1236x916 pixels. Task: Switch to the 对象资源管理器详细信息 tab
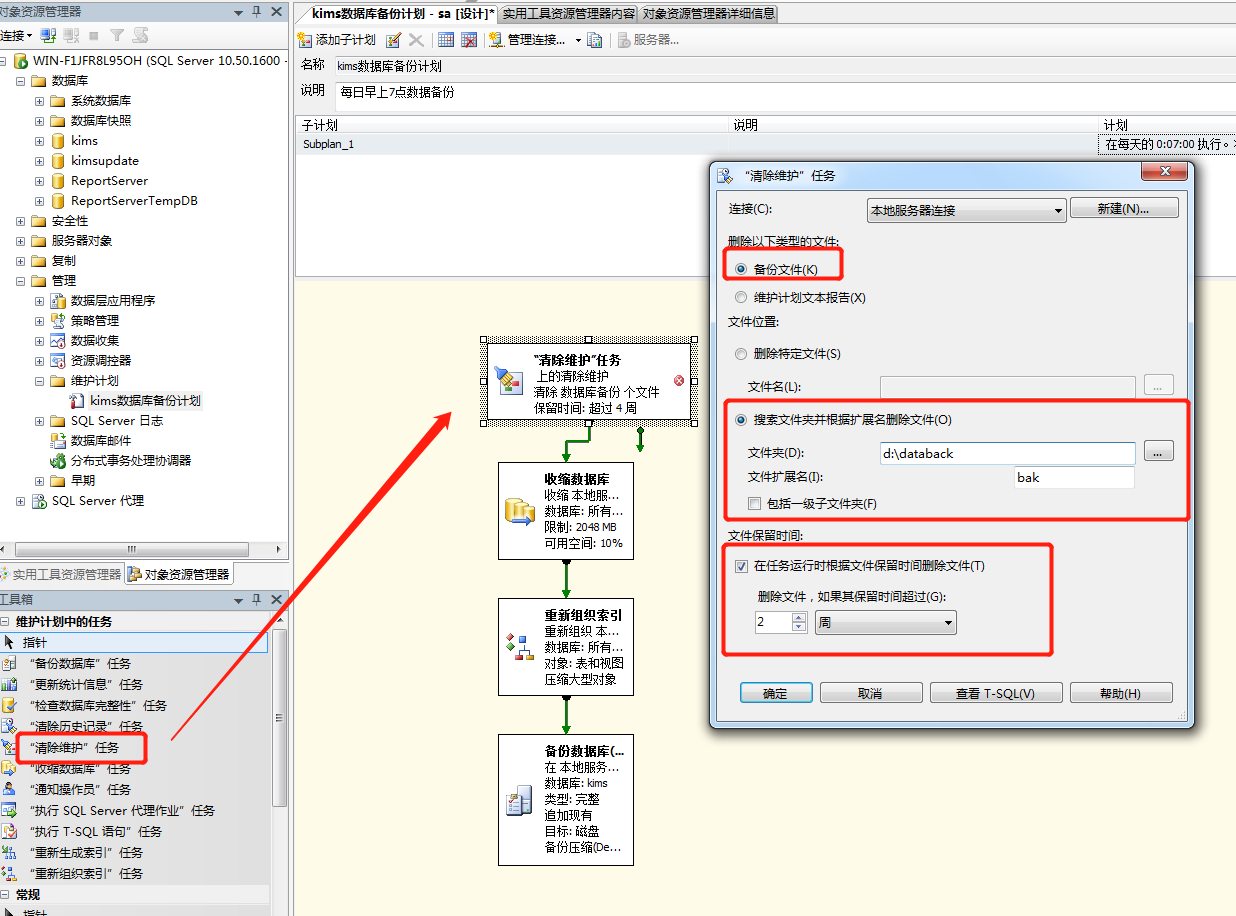click(x=709, y=13)
